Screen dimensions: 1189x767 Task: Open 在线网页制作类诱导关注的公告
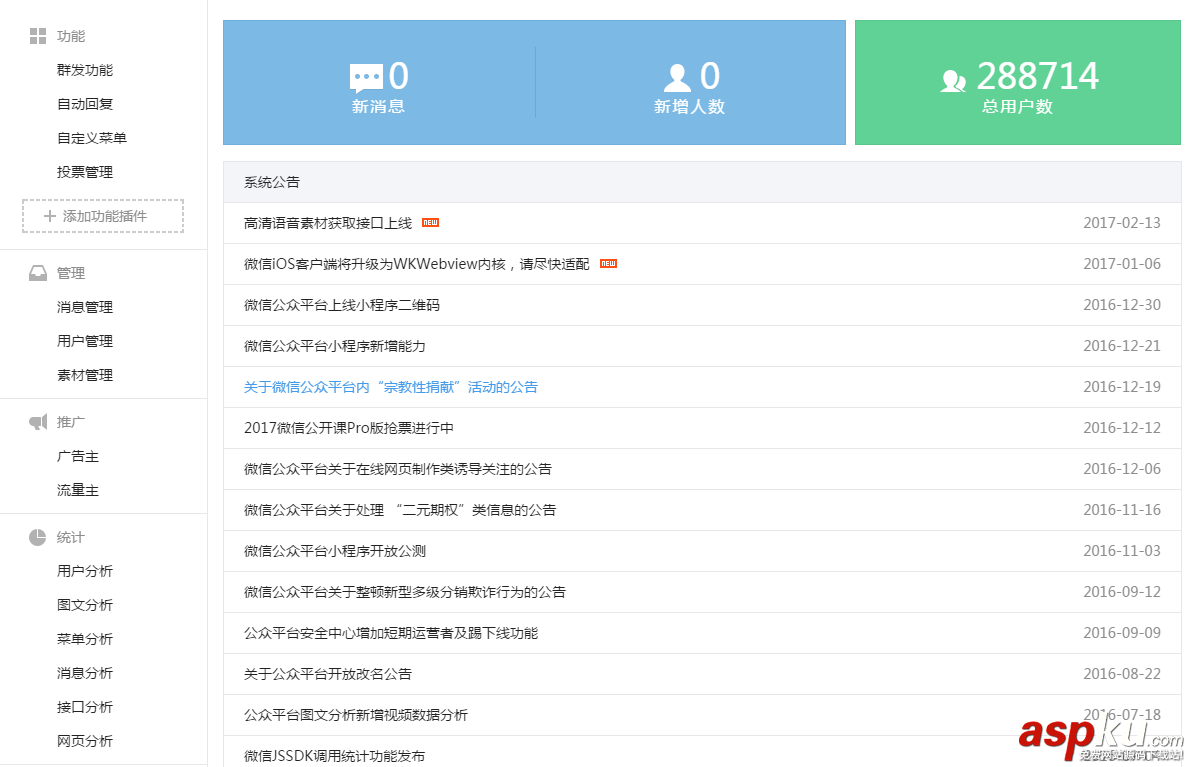pyautogui.click(x=397, y=469)
